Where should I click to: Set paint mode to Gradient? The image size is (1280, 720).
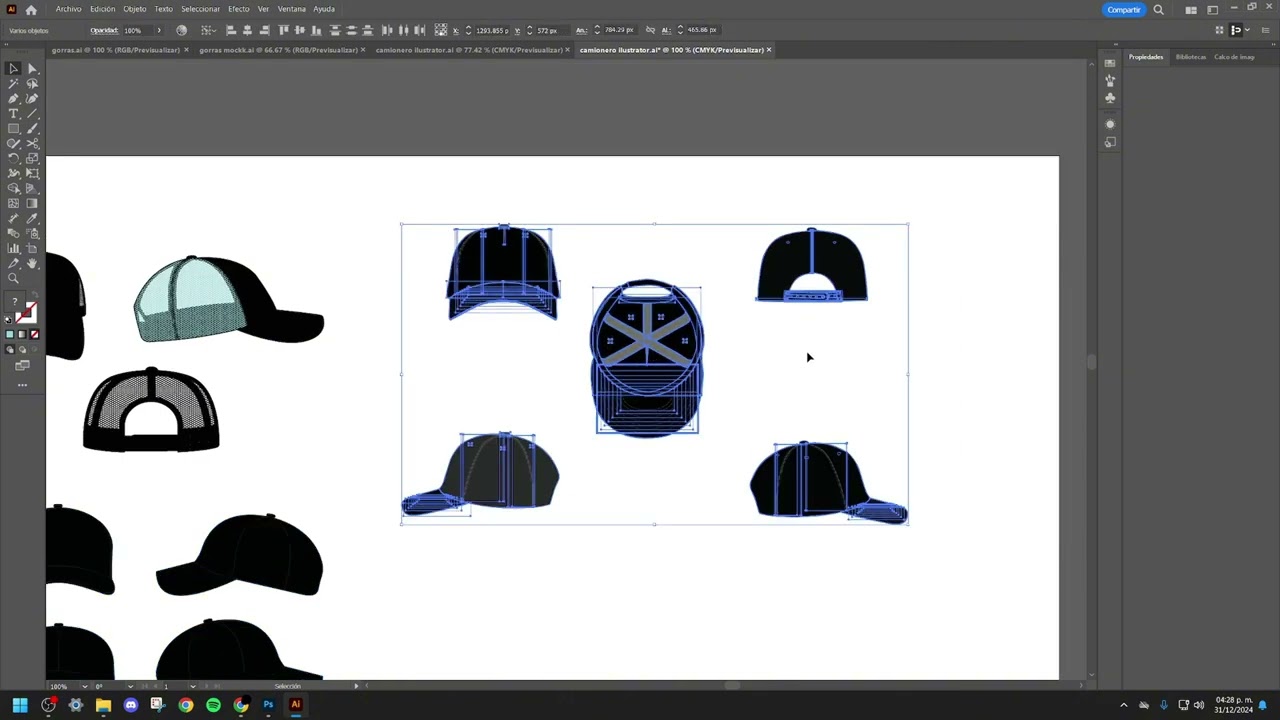pos(22,335)
